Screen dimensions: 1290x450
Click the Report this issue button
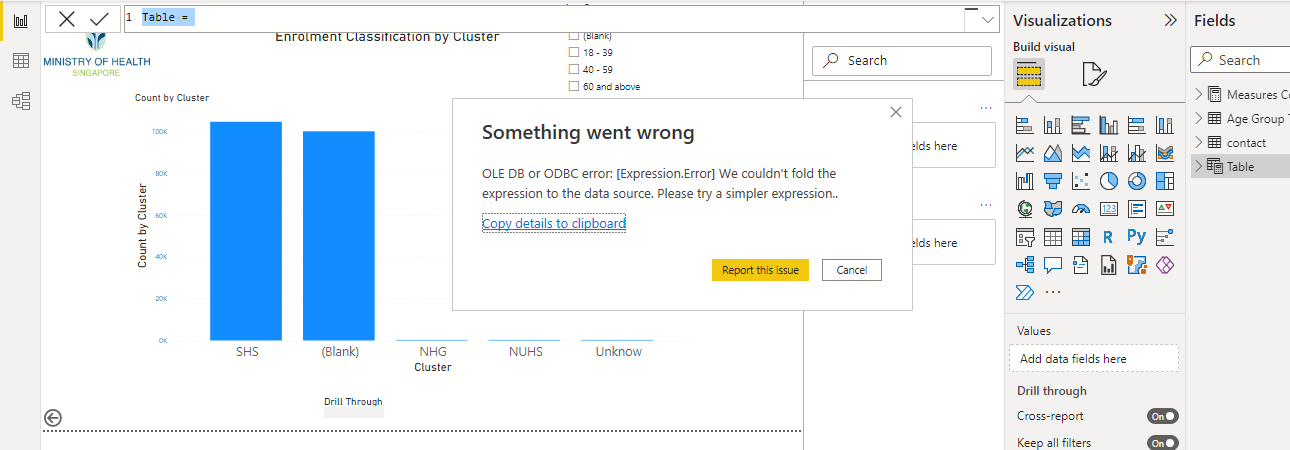point(760,270)
